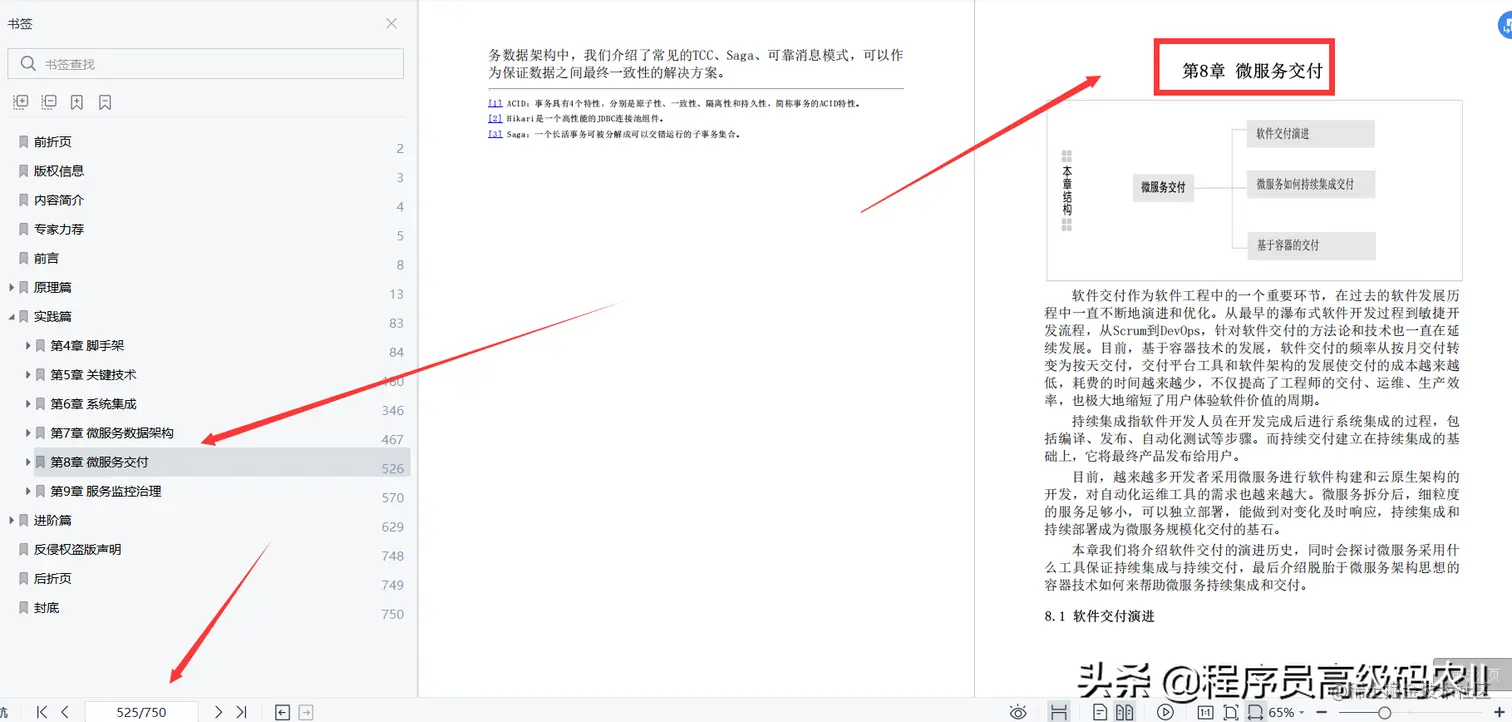Add a new bookmark for current page
The width and height of the screenshot is (1512, 722).
click(76, 101)
